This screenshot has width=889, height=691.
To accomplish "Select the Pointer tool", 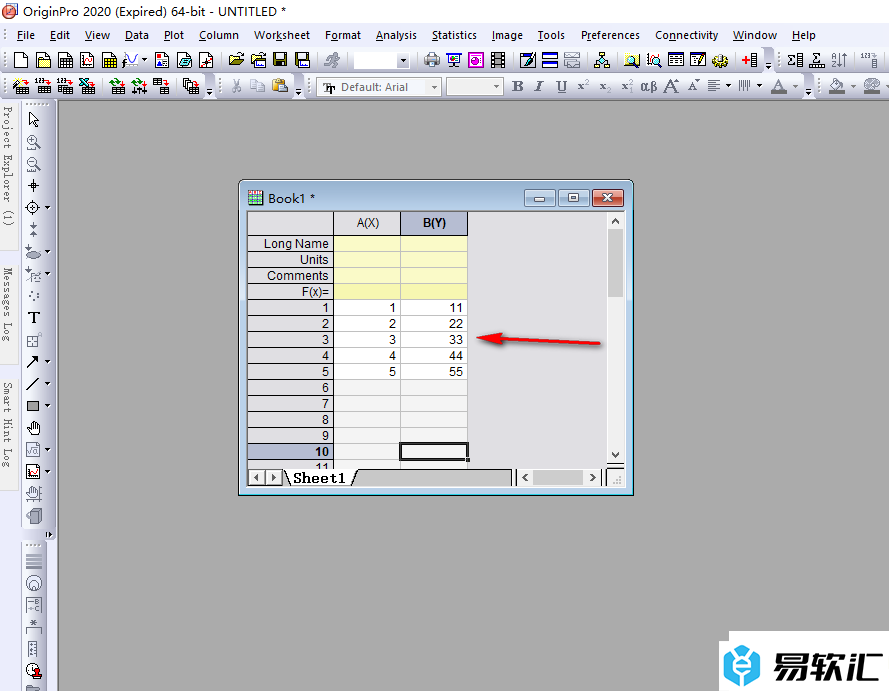I will (33, 119).
